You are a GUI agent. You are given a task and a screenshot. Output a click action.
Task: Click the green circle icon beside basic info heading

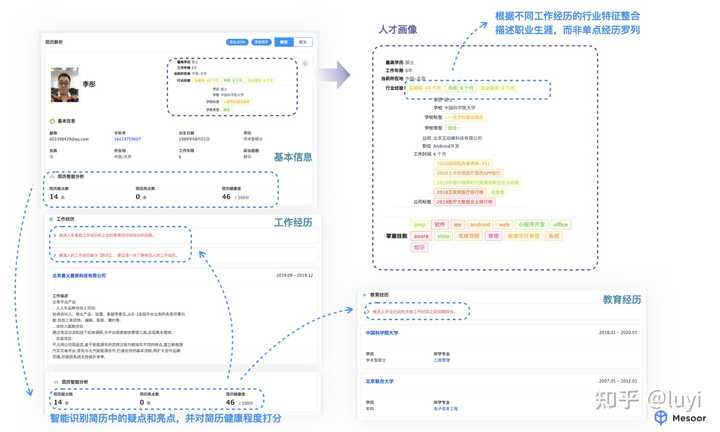tap(52, 121)
